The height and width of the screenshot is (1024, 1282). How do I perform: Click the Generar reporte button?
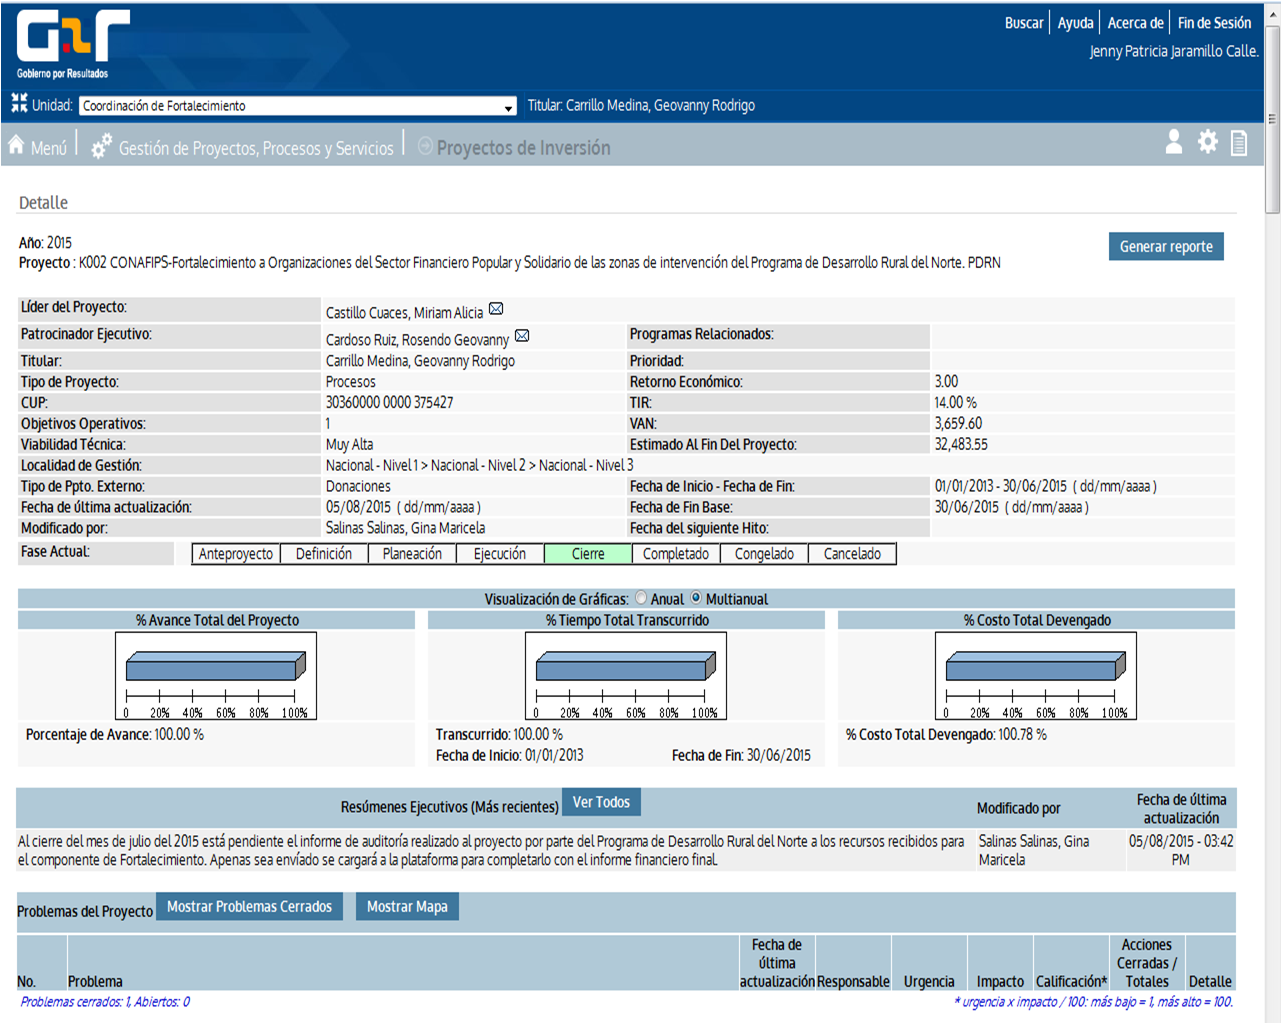tap(1165, 246)
